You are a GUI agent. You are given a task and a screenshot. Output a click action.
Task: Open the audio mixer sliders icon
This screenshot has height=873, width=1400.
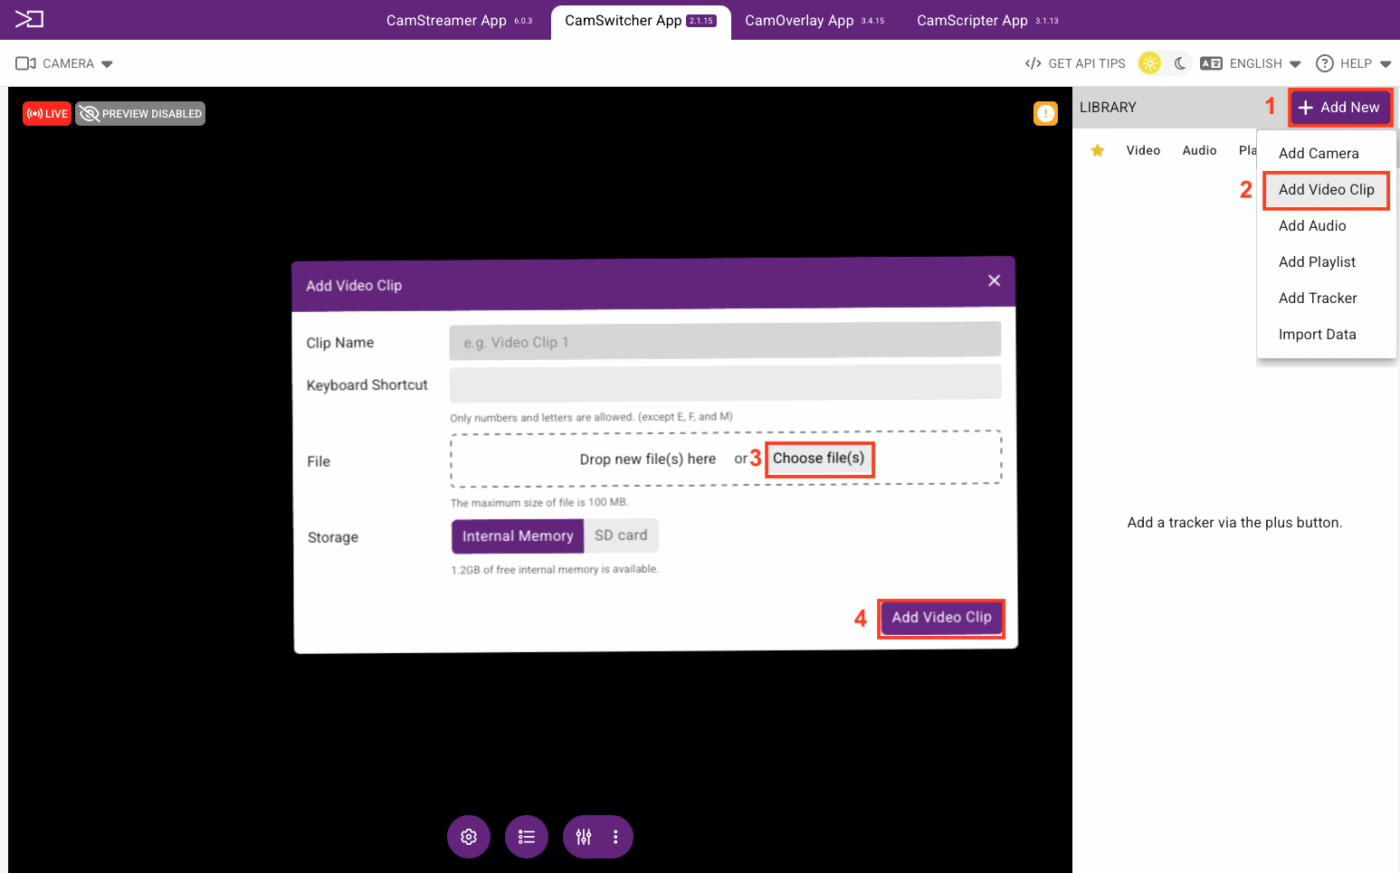coord(584,837)
